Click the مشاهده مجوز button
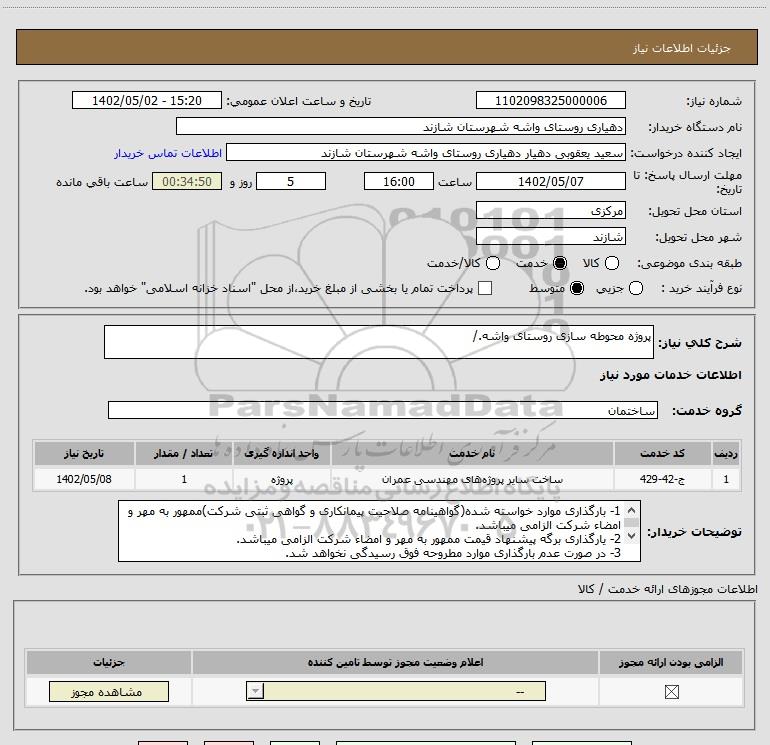This screenshot has width=770, height=745. (x=109, y=691)
